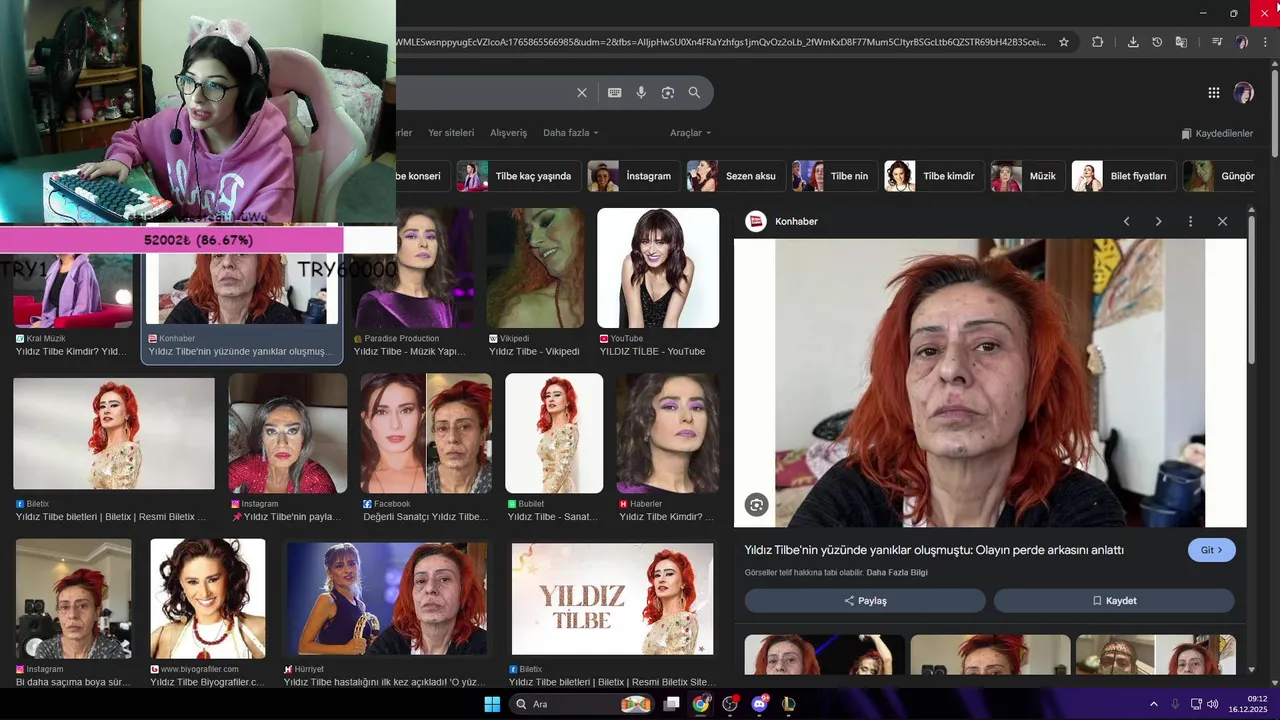Select the 'Bilet fiyatları' chip
The image size is (1280, 720).
tap(1123, 176)
